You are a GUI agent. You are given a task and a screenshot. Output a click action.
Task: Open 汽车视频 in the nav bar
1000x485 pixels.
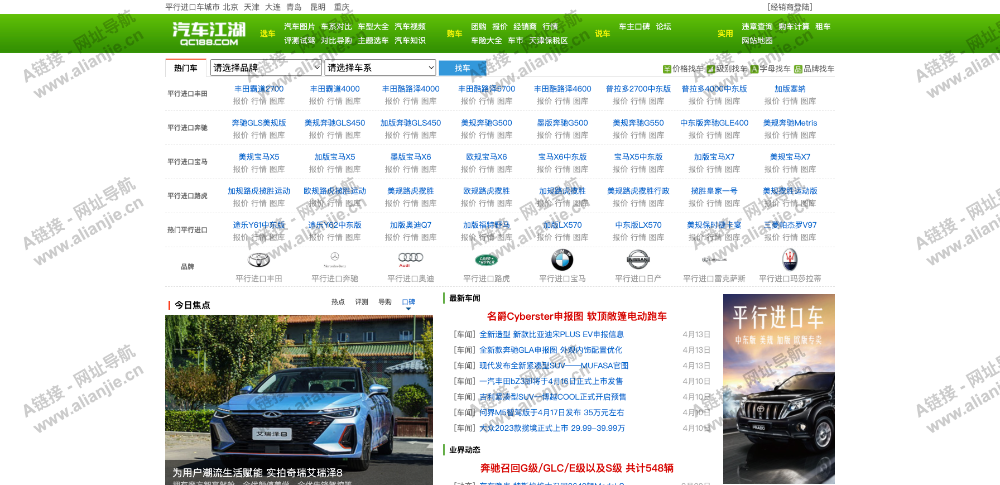pos(410,27)
